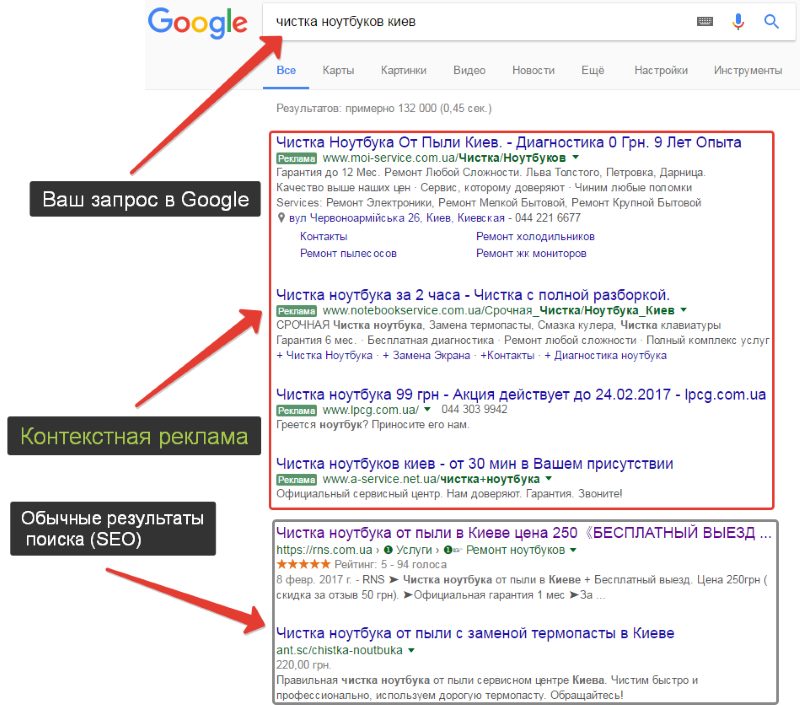Switch to the Карты tab
800x705 pixels.
[x=338, y=70]
